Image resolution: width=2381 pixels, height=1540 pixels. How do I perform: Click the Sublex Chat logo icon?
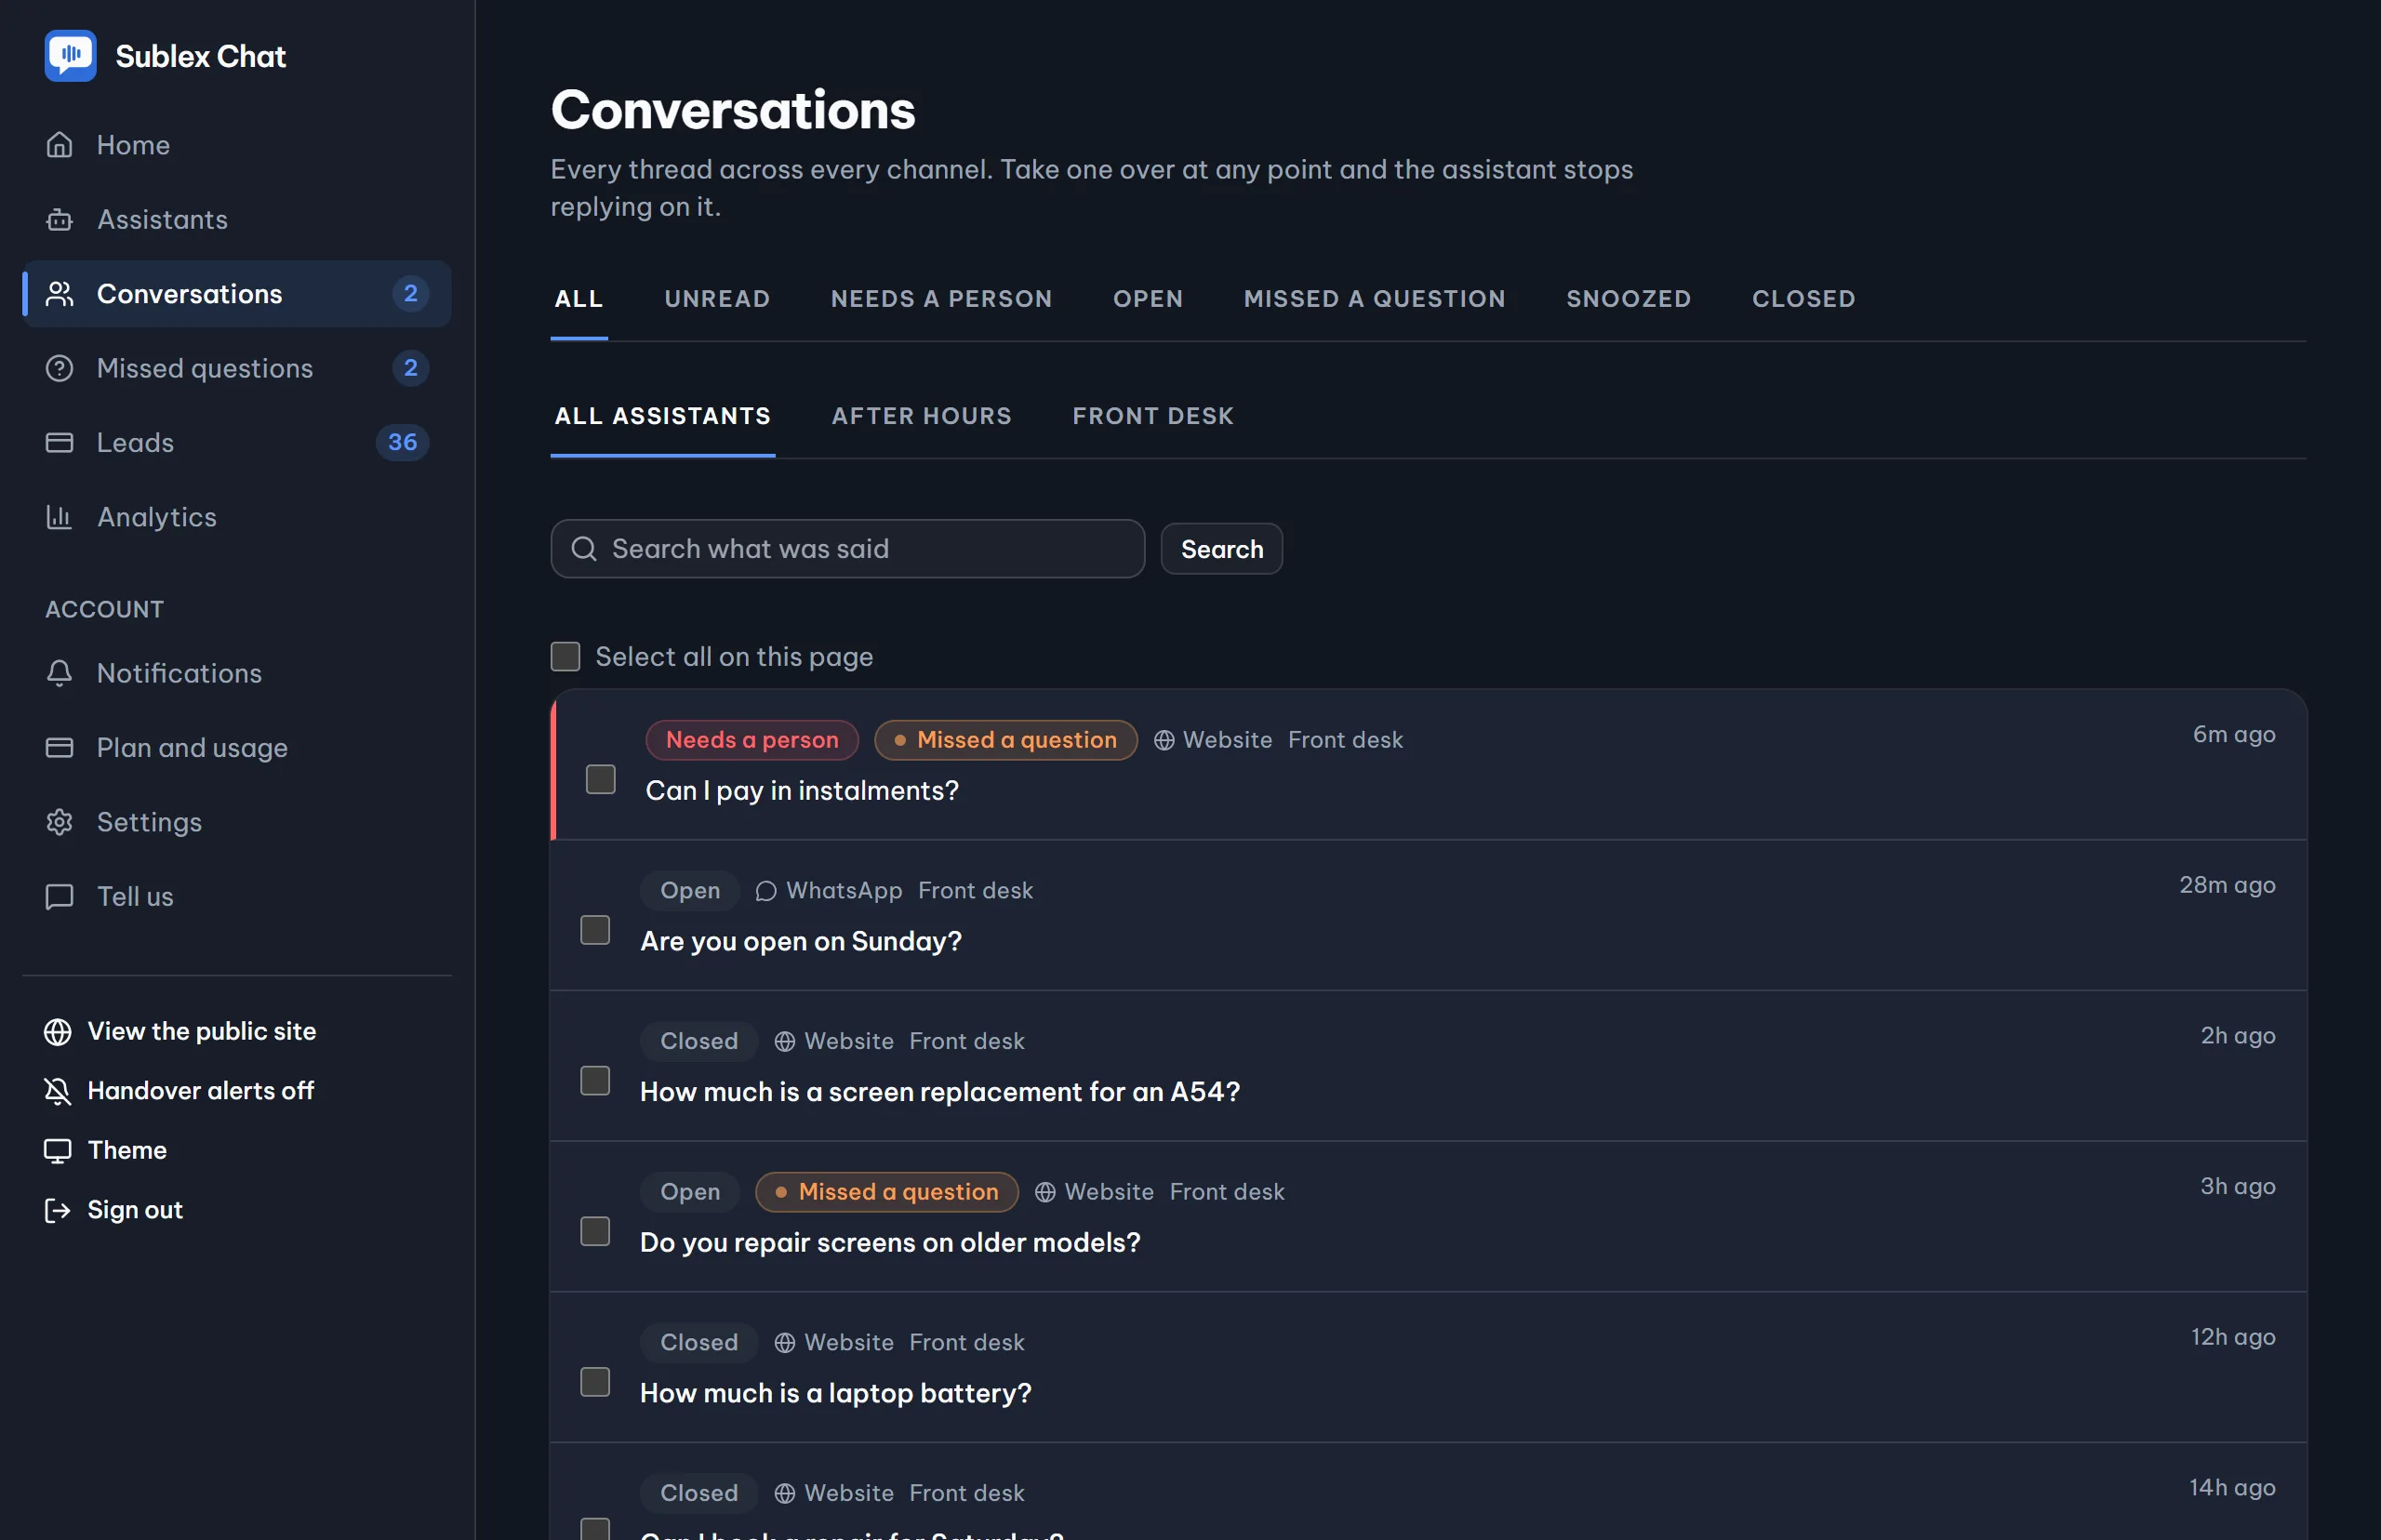click(x=70, y=56)
